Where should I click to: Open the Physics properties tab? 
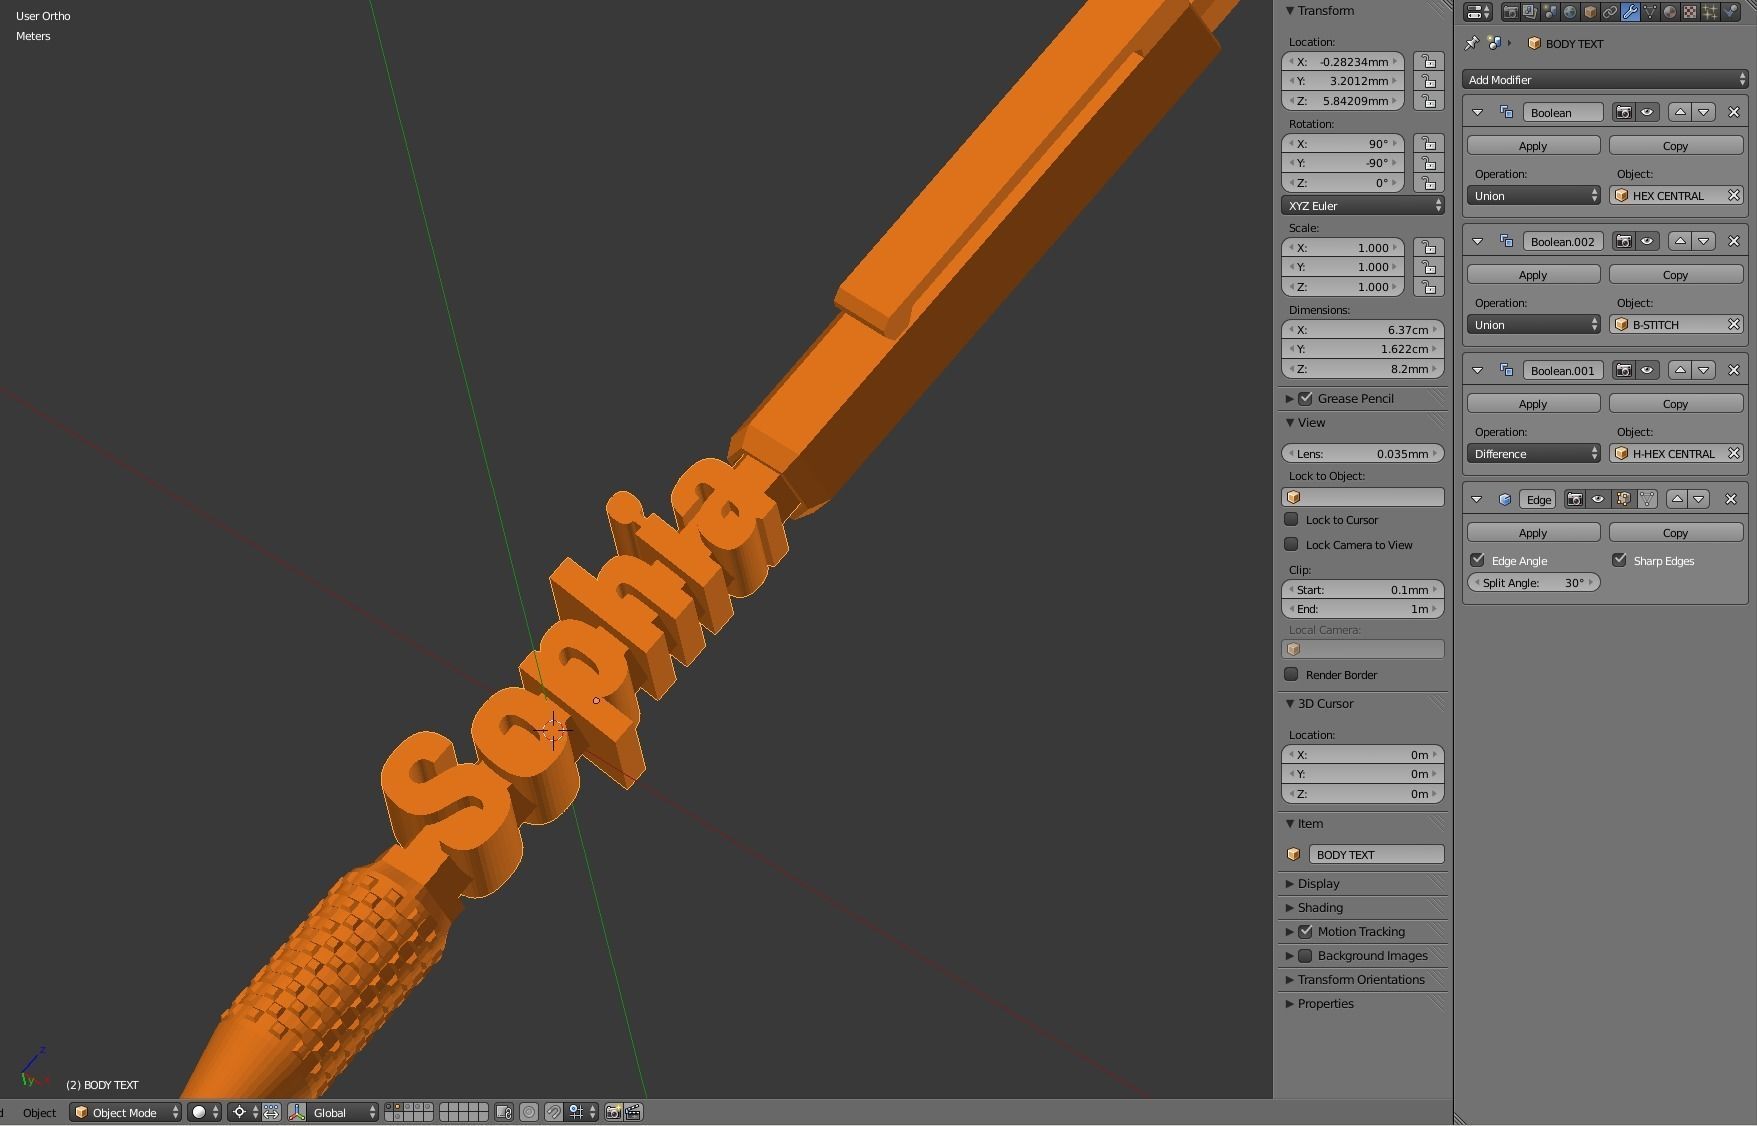[1730, 12]
